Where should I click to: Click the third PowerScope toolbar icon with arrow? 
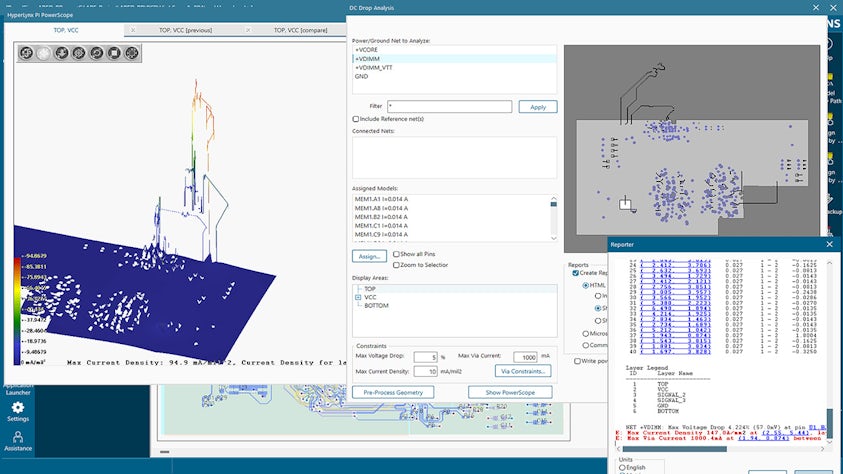61,53
